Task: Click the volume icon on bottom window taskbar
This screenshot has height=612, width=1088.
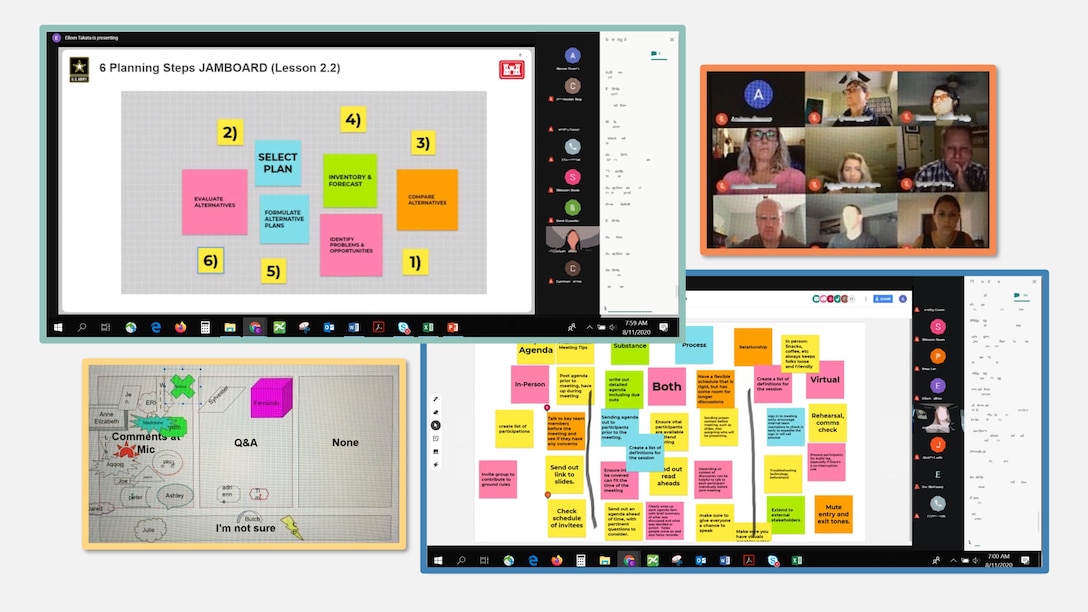Action: (976, 560)
